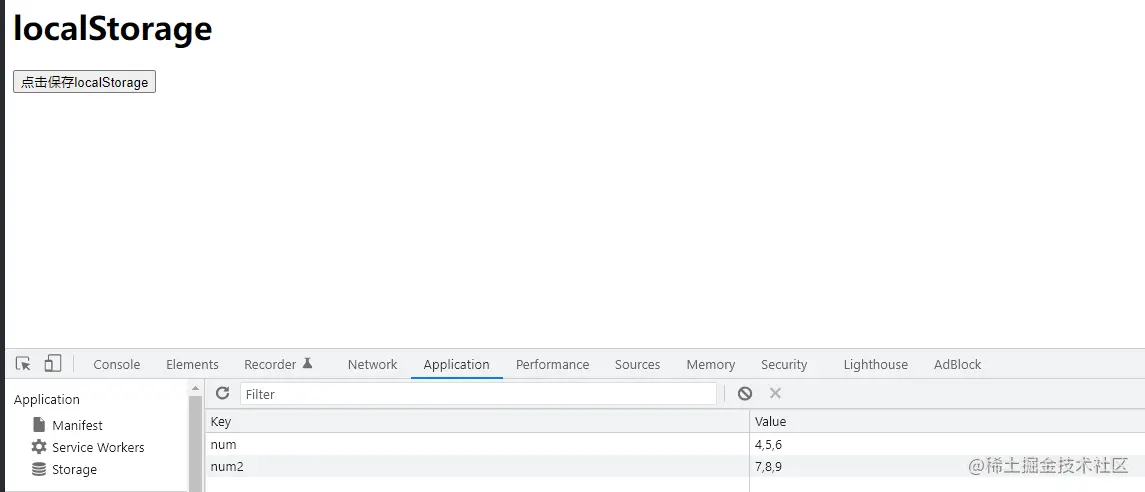
Task: Click the Storage database icon
Action: tap(39, 469)
